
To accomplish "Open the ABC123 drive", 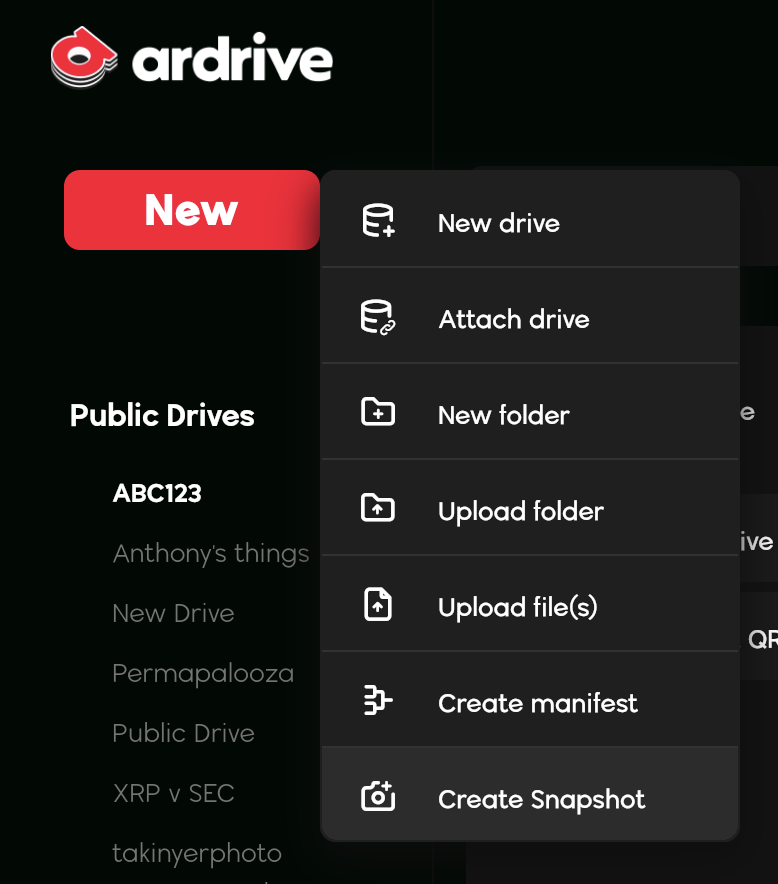I will (157, 493).
